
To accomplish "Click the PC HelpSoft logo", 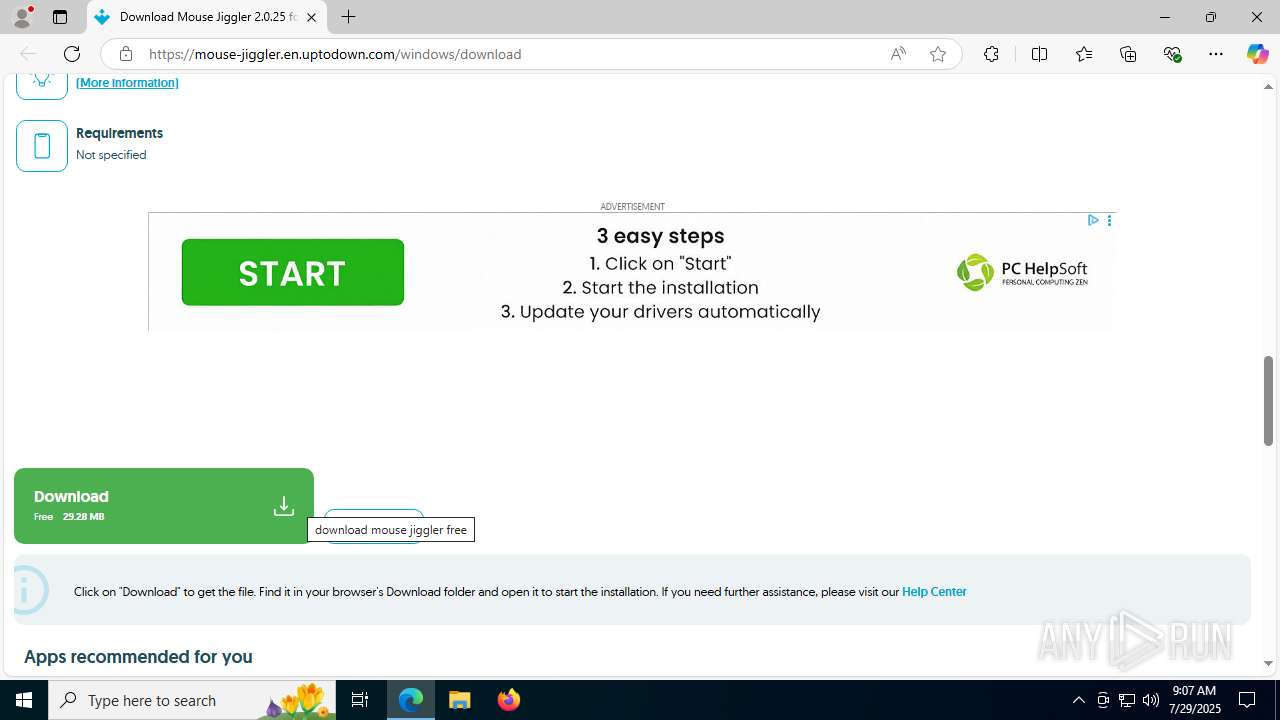I will (x=1022, y=272).
